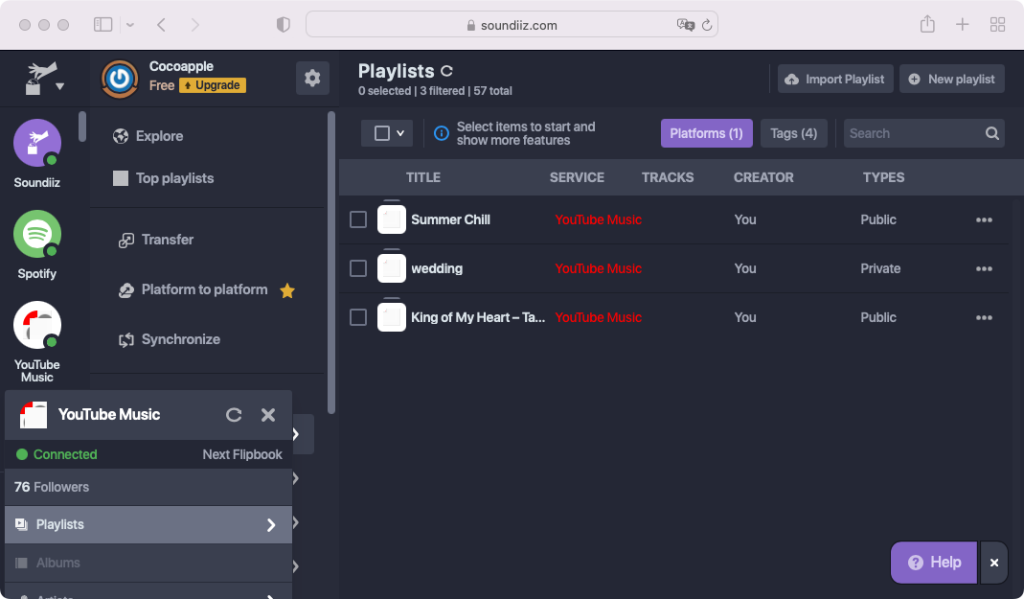Select the wedding playlist checkbox
Image resolution: width=1024 pixels, height=599 pixels.
pos(358,269)
